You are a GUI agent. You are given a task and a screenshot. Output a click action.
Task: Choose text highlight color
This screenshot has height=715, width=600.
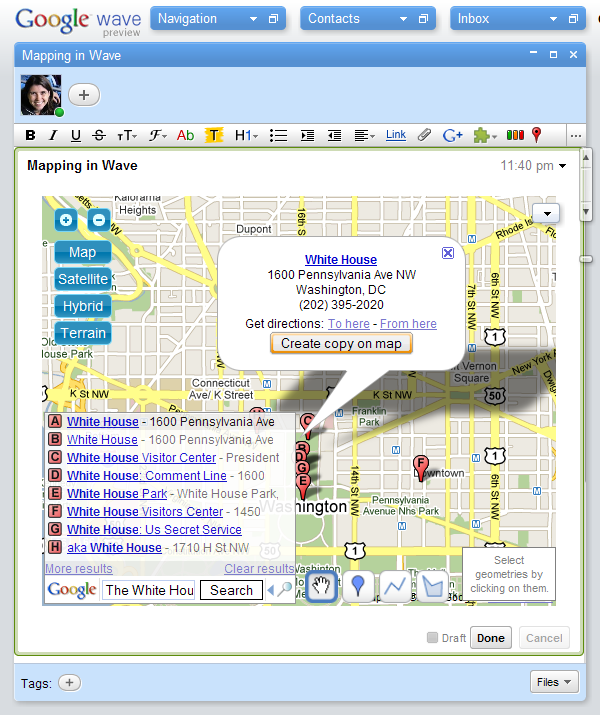click(x=214, y=135)
